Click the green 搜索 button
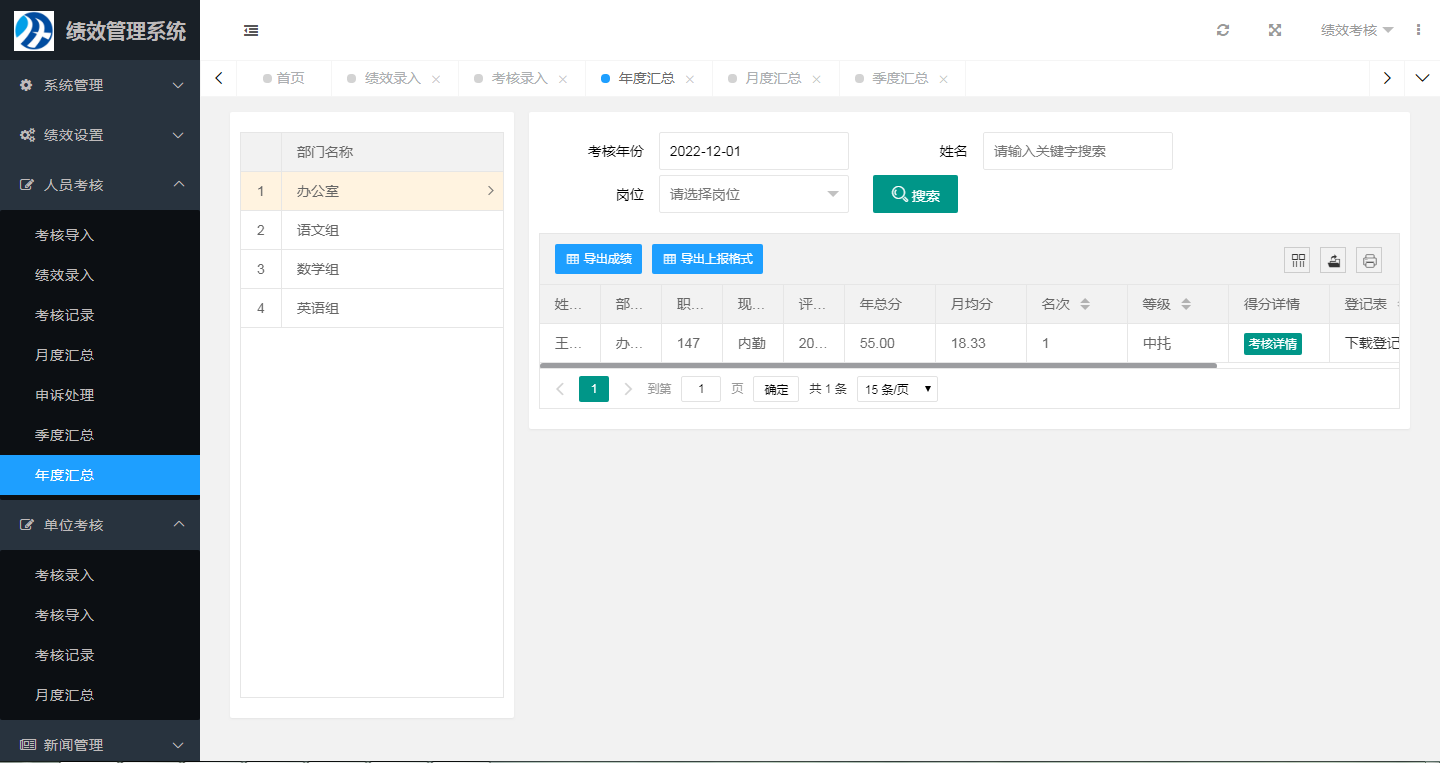This screenshot has width=1440, height=763. (x=915, y=195)
